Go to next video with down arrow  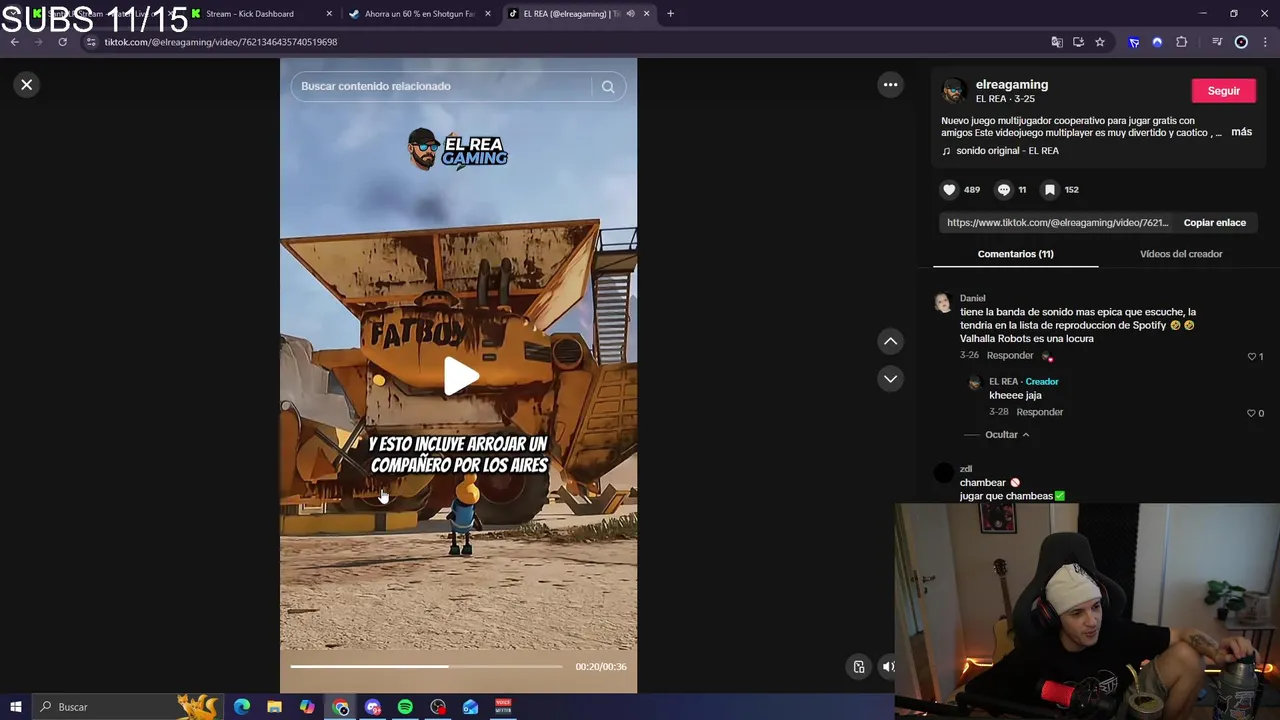[890, 379]
